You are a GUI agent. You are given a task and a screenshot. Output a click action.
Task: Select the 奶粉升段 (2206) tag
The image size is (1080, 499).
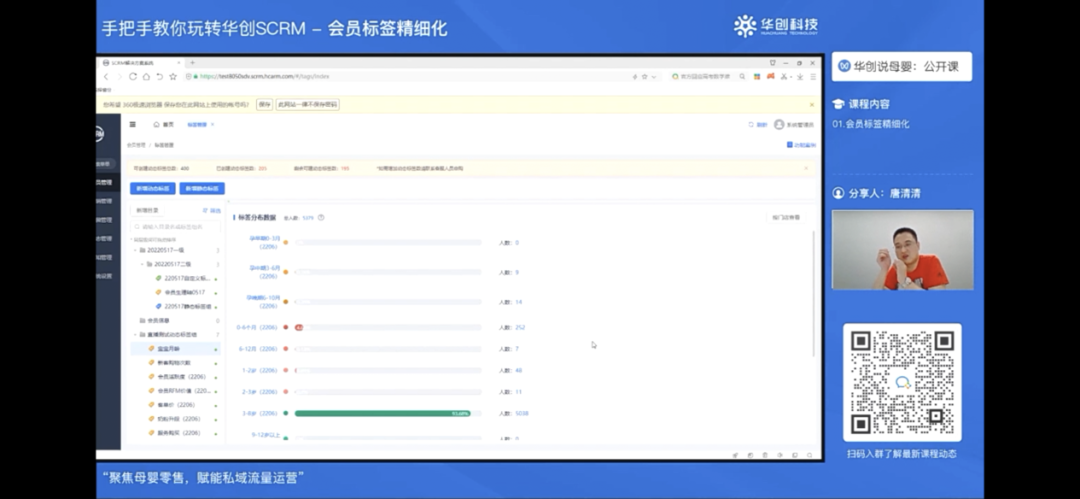coord(174,418)
